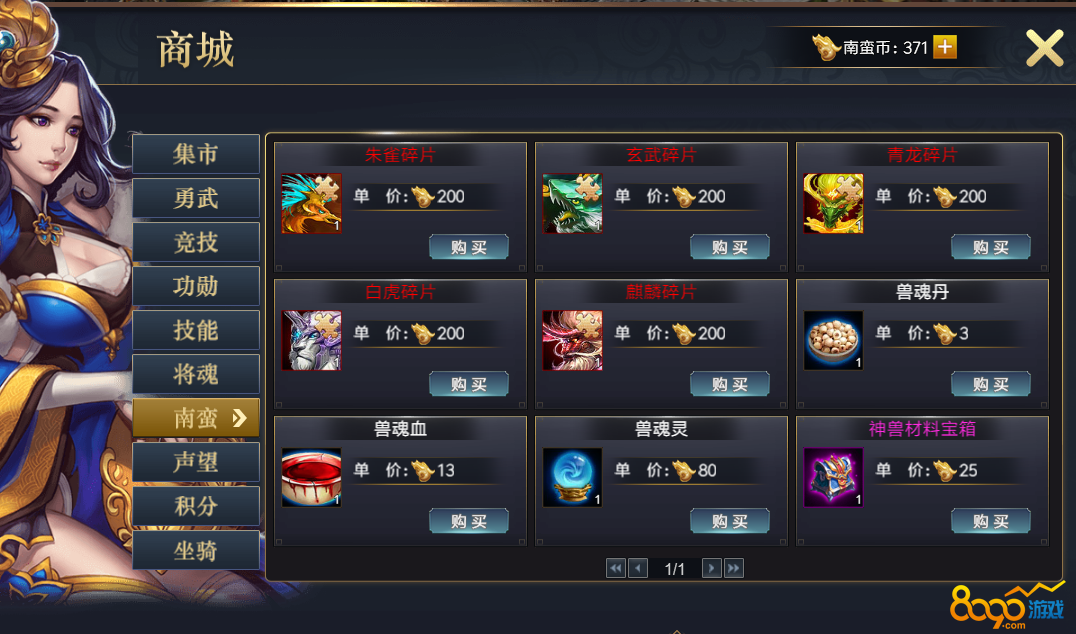Select the 白虎碎片 white tiger icon
This screenshot has height=634, width=1076.
coord(312,340)
